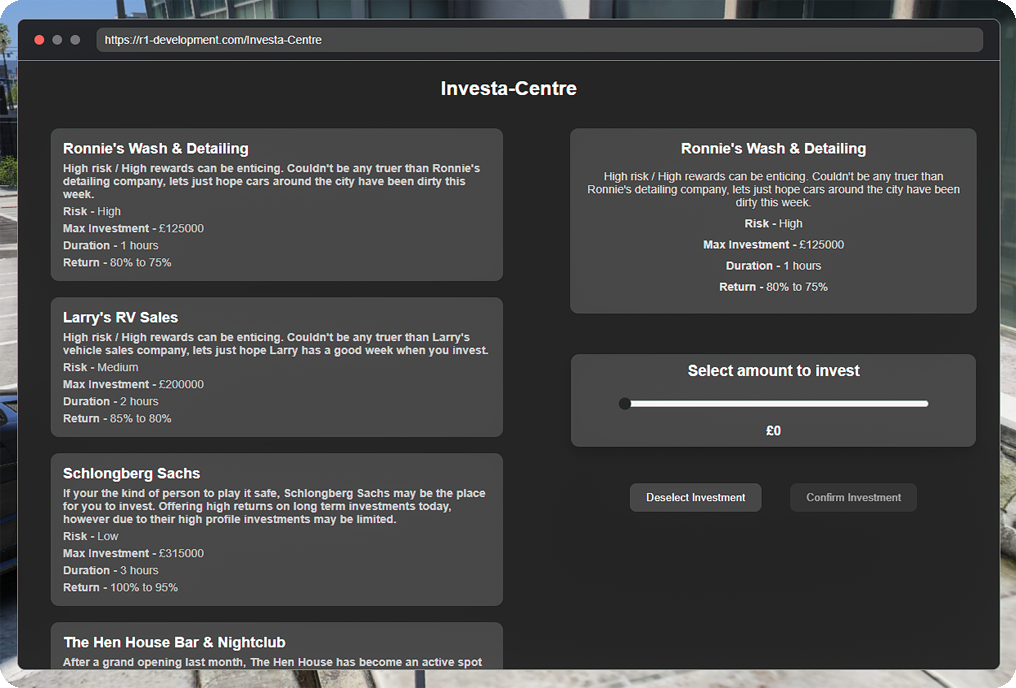Focus the URL address bar

pyautogui.click(x=539, y=40)
